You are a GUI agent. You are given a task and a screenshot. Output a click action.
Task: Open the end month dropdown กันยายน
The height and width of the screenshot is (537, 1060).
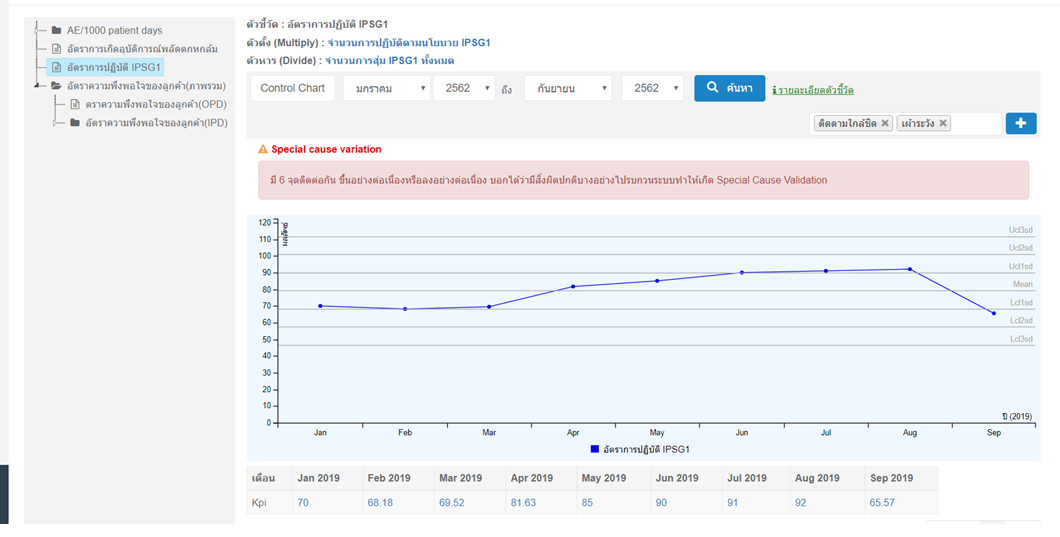(x=567, y=88)
